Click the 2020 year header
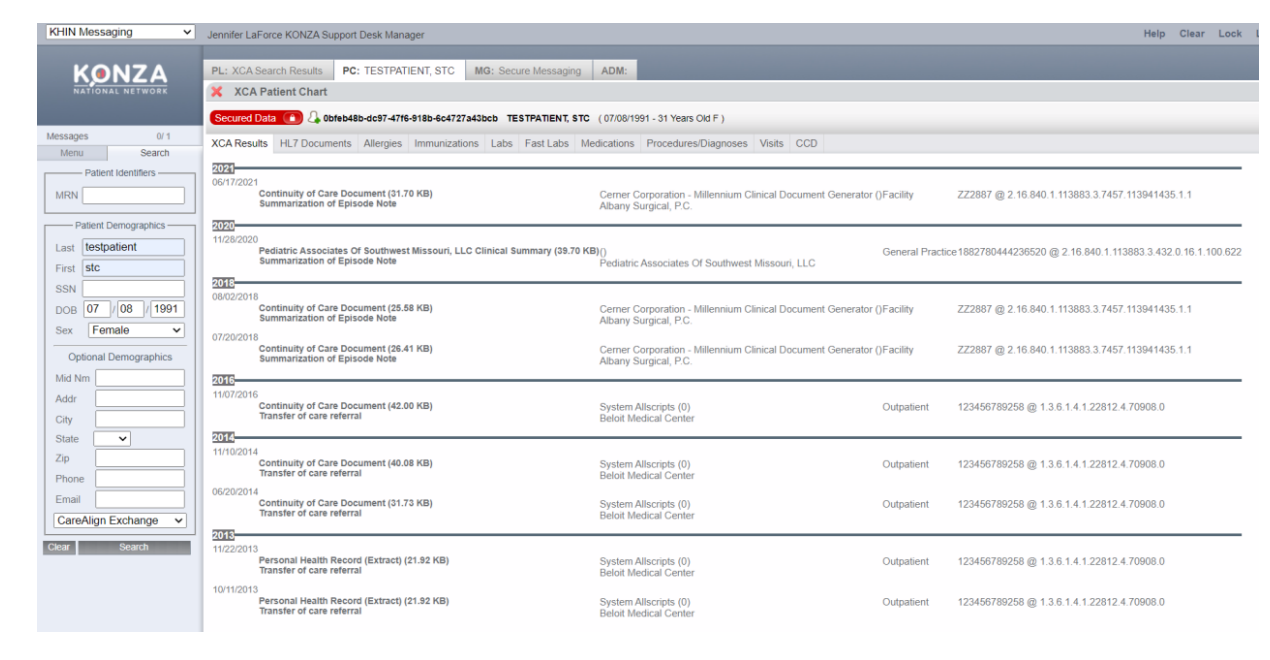 222,226
